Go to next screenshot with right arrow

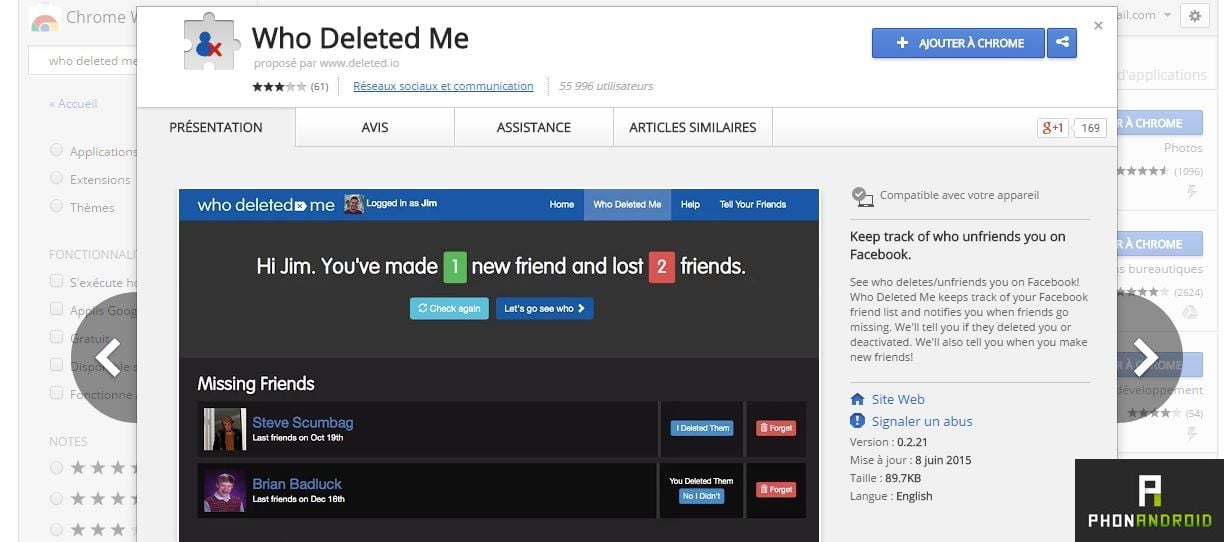(1144, 357)
